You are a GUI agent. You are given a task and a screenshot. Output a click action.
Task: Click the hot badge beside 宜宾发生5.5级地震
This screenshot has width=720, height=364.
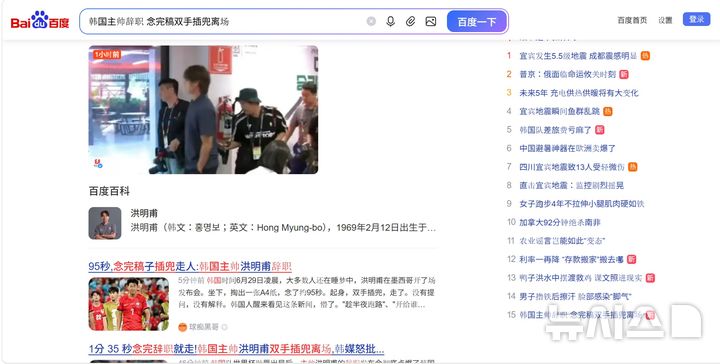pos(645,56)
